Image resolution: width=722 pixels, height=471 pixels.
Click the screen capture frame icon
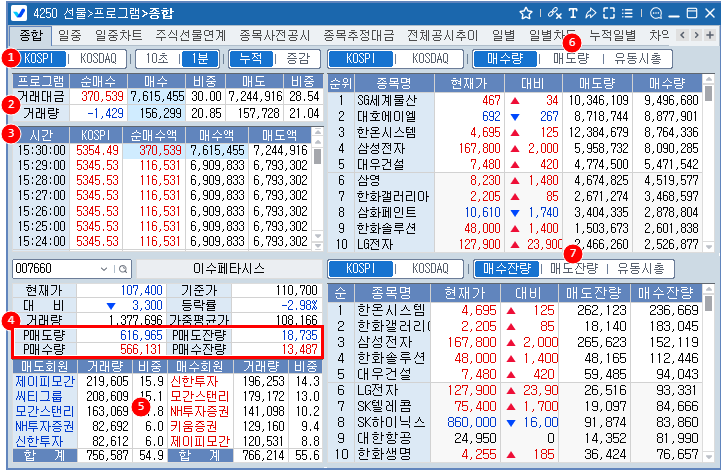pyautogui.click(x=609, y=13)
